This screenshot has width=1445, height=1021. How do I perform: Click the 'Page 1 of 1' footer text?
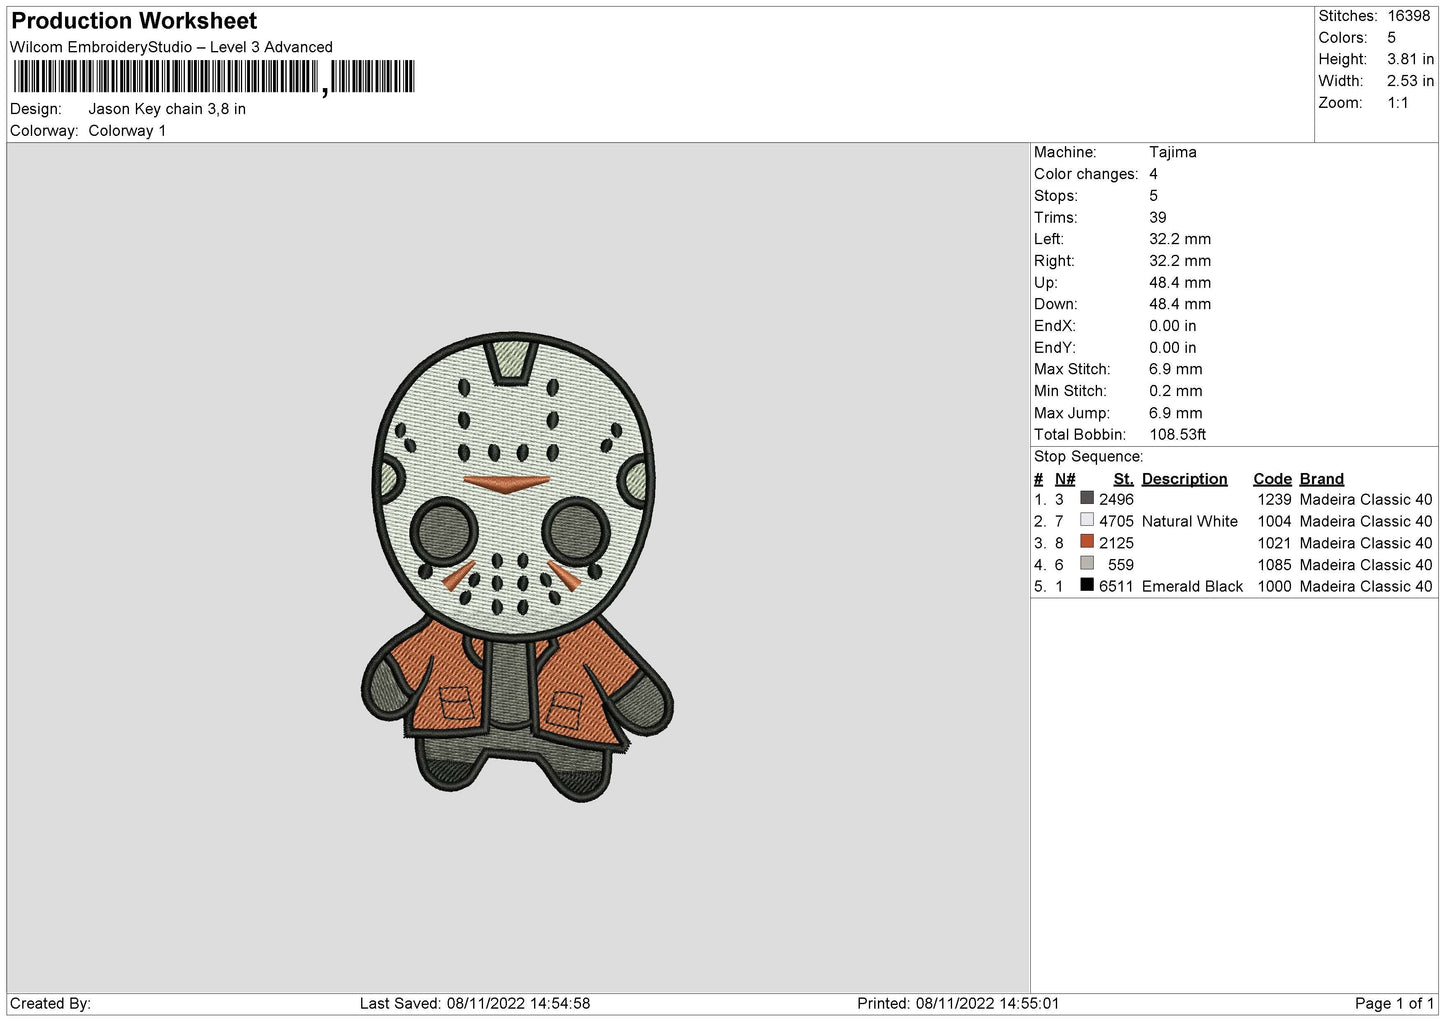[1394, 1003]
